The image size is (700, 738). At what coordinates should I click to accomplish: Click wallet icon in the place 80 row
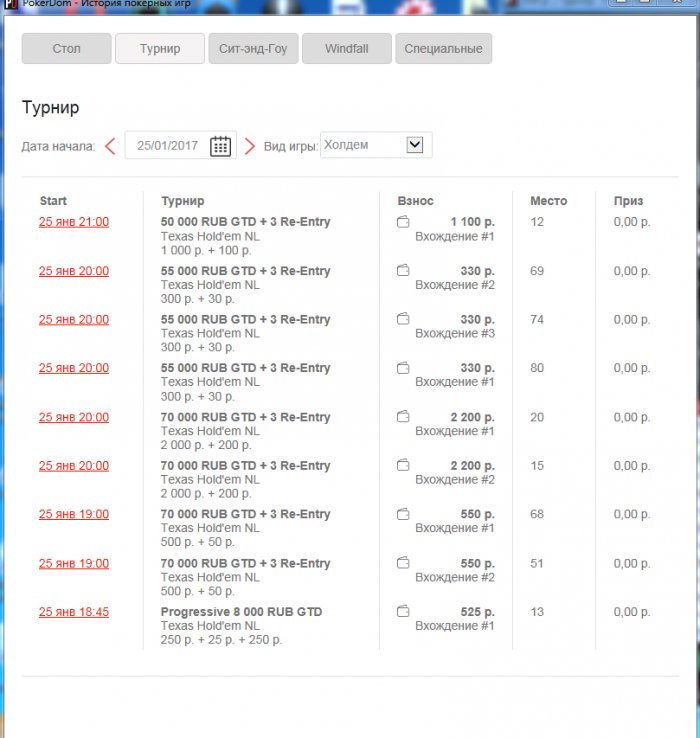[403, 368]
